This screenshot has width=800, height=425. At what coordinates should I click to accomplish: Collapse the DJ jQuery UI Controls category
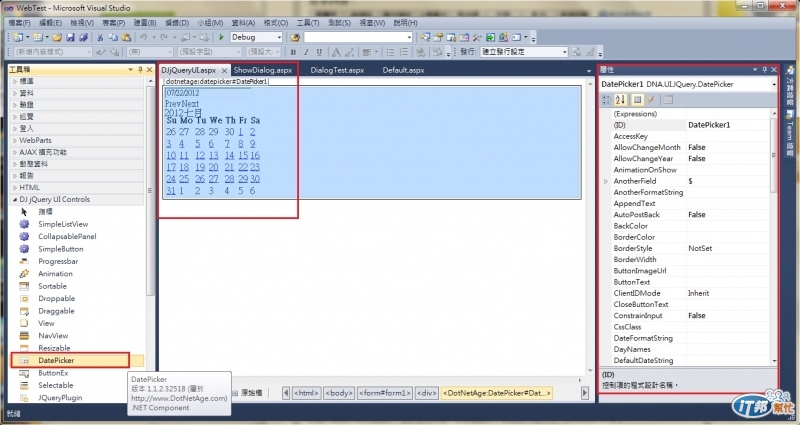(x=14, y=199)
